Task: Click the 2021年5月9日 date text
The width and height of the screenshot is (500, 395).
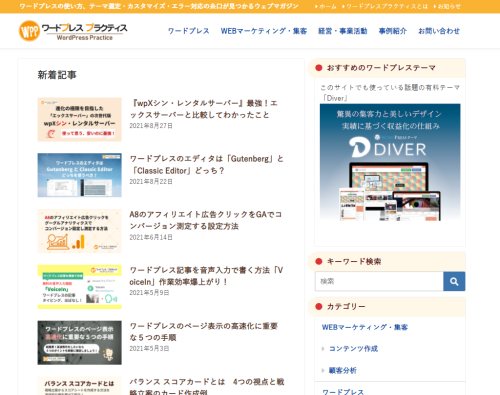Action: 149,293
